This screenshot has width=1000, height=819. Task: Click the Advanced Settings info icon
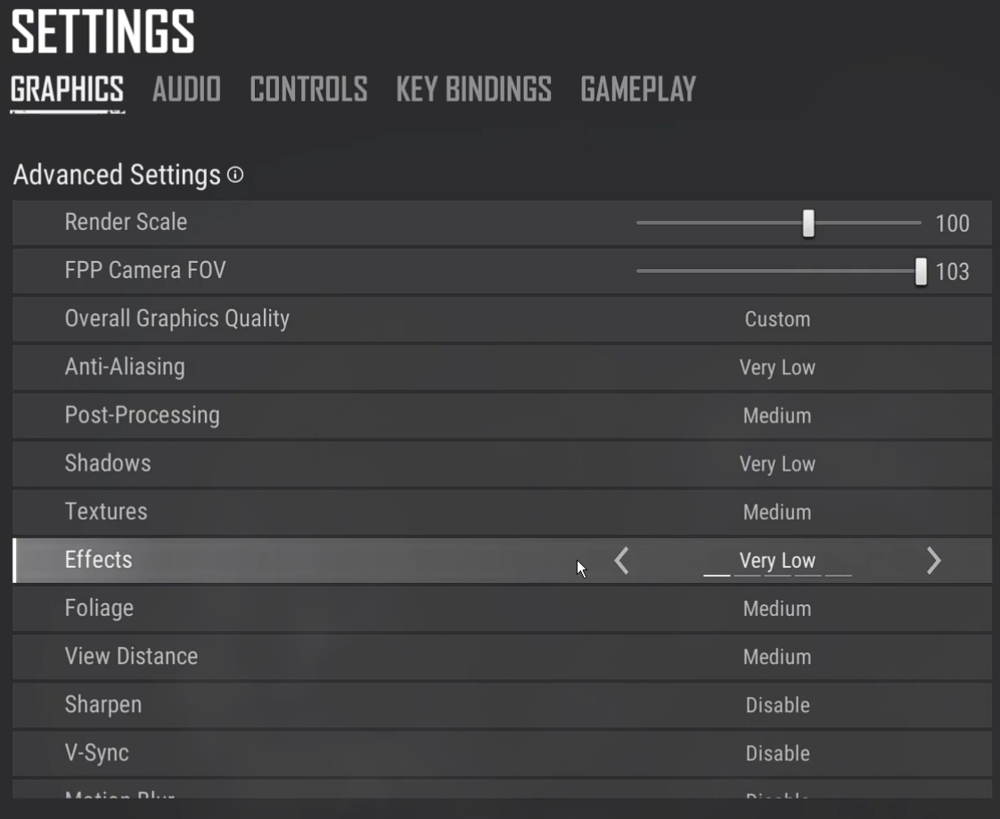[x=235, y=175]
